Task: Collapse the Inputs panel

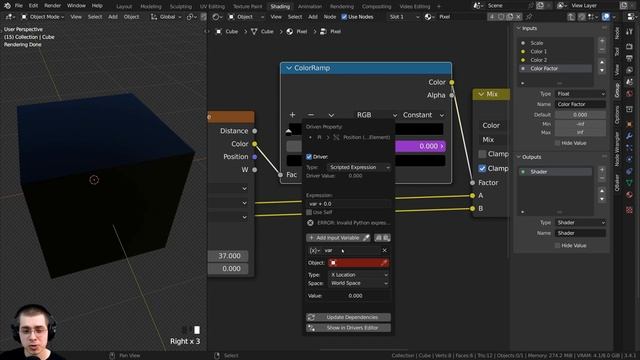Action: 519,28
